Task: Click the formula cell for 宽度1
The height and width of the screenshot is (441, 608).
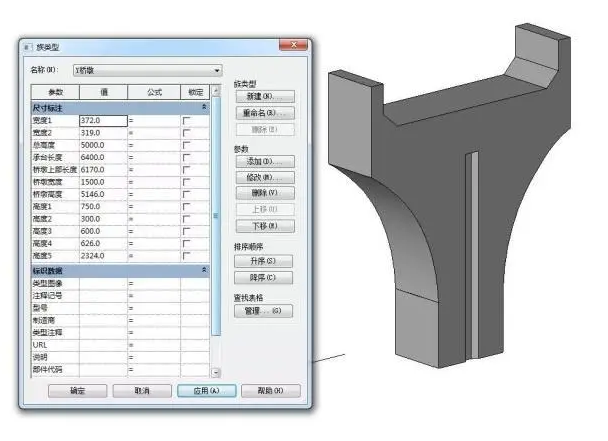Action: click(x=154, y=121)
